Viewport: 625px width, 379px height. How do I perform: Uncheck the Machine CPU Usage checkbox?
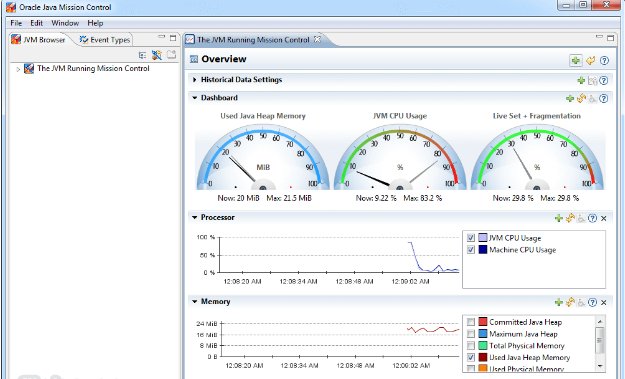click(x=471, y=250)
